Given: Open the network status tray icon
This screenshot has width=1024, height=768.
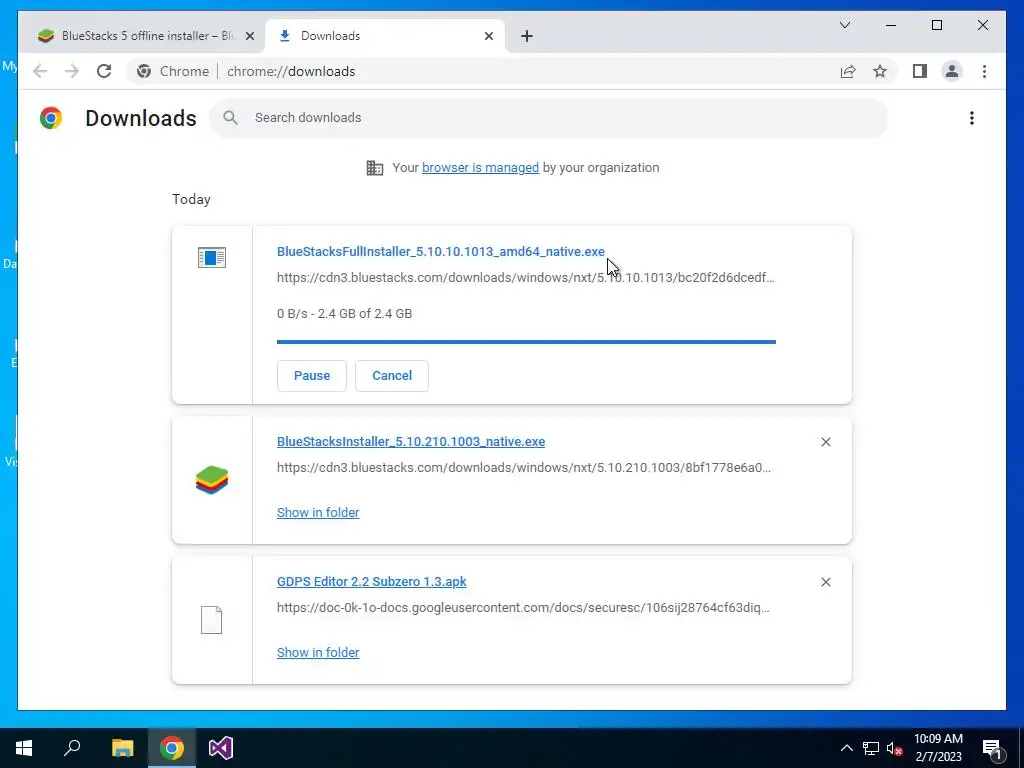Looking at the screenshot, I should [871, 748].
